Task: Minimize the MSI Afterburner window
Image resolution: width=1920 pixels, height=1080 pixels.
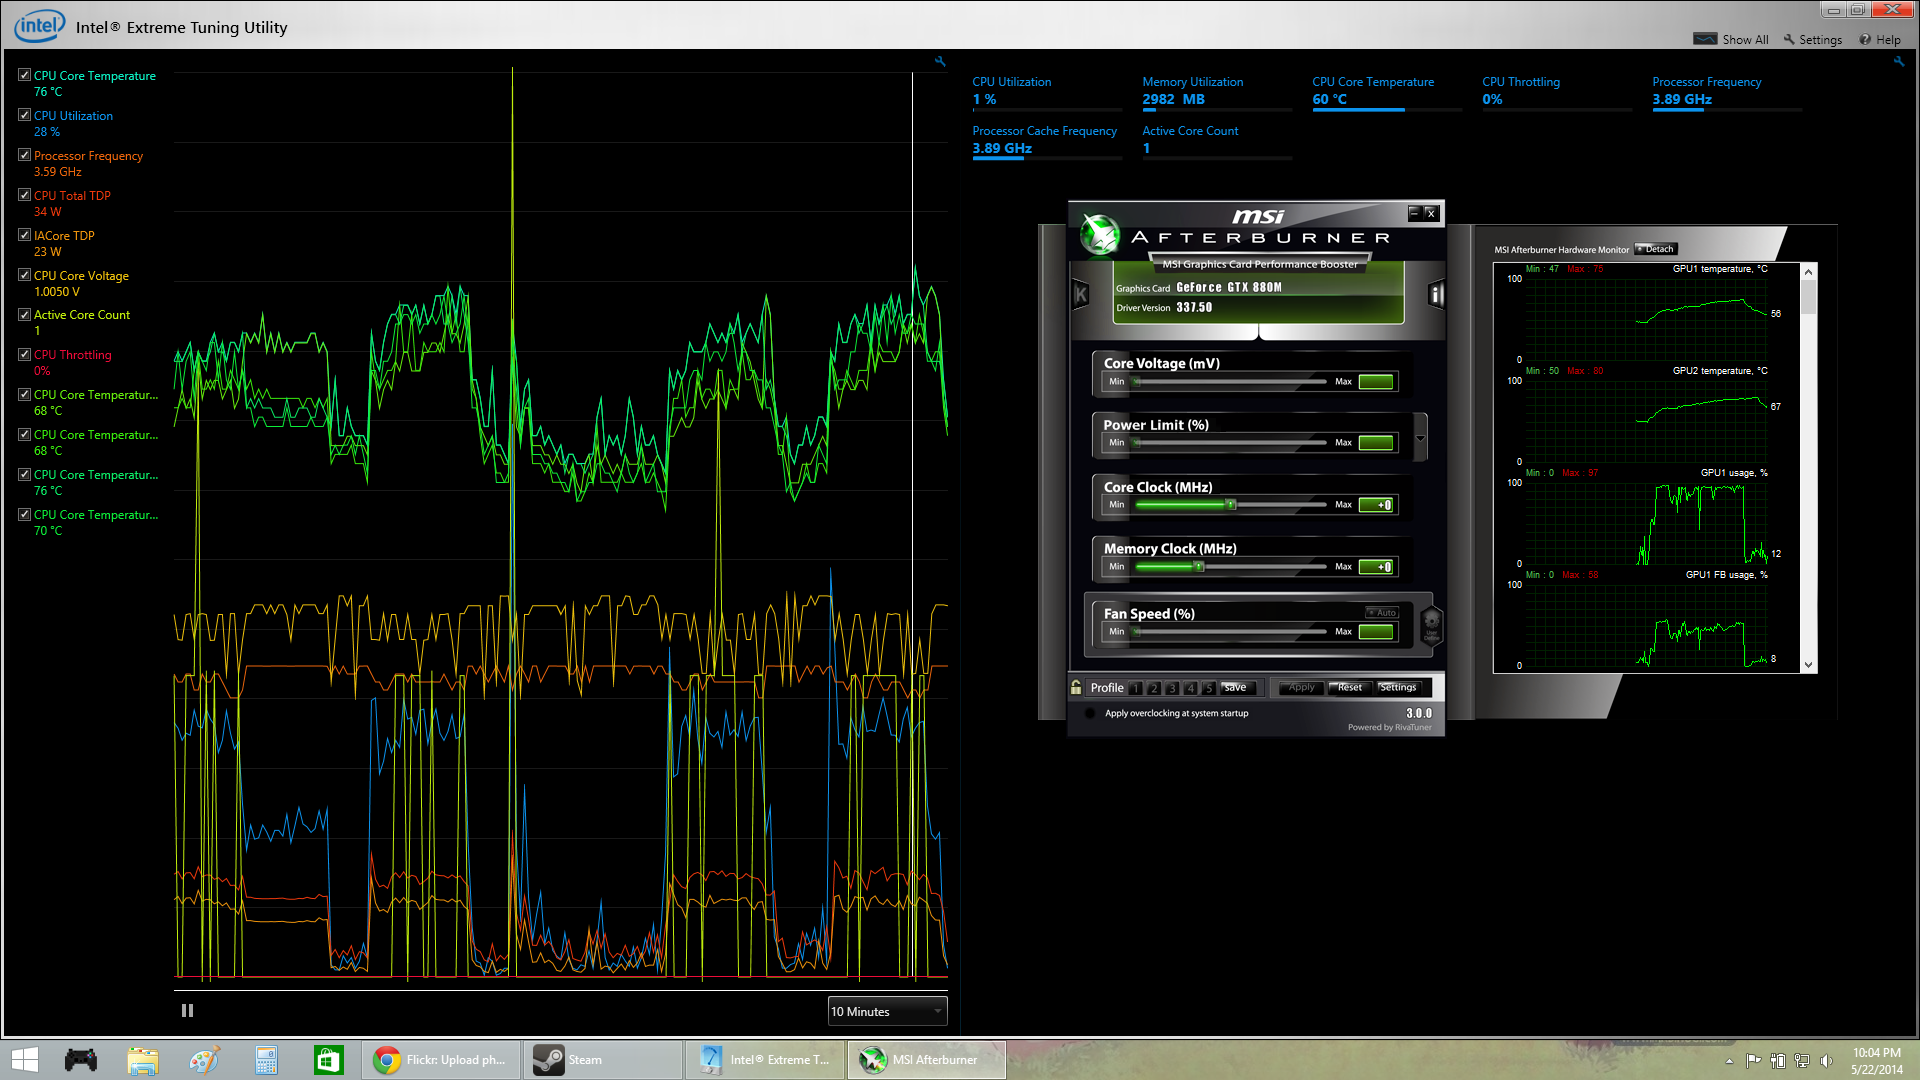Action: coord(1414,212)
